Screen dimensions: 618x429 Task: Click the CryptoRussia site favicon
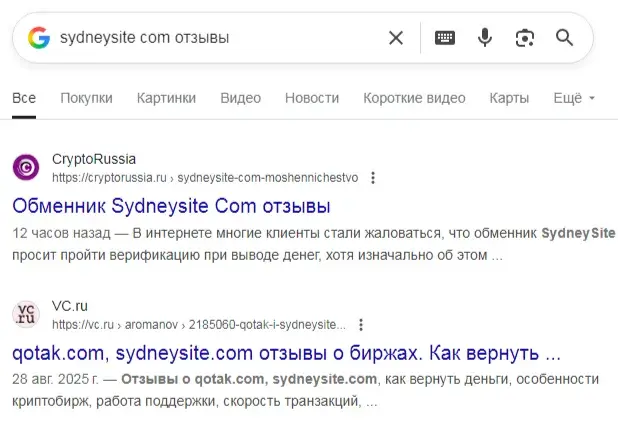coord(26,167)
